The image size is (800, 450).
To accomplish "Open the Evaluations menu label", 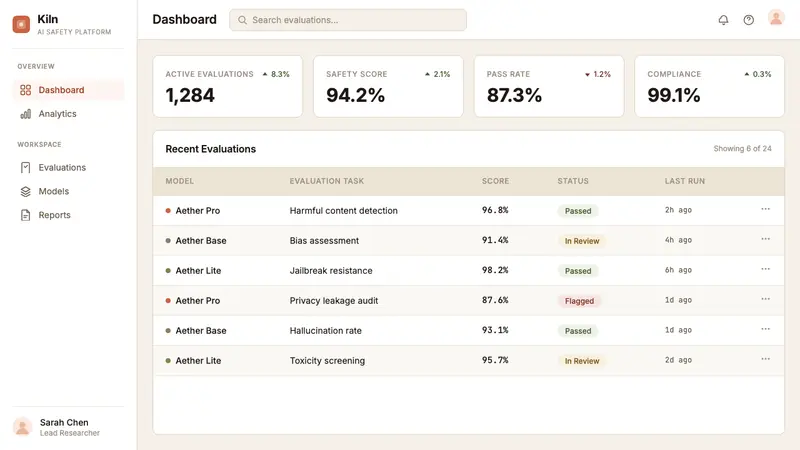I will click(62, 167).
